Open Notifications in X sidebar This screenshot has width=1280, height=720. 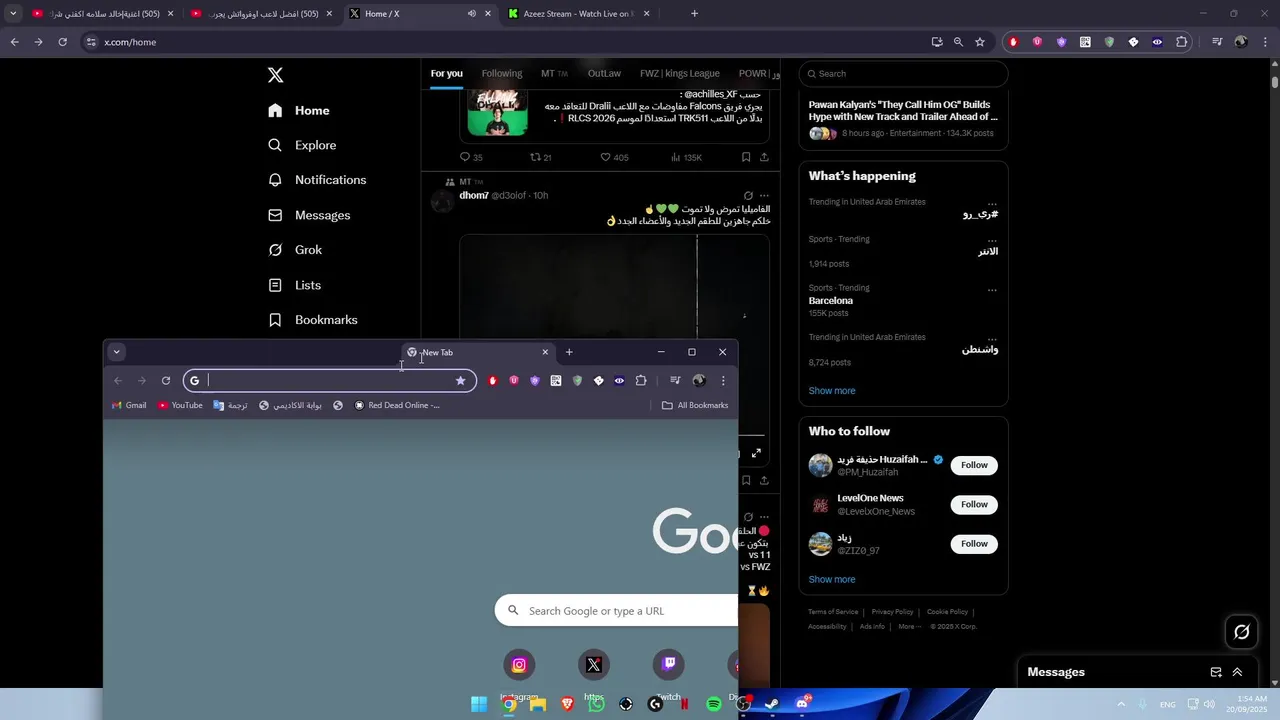[317, 180]
